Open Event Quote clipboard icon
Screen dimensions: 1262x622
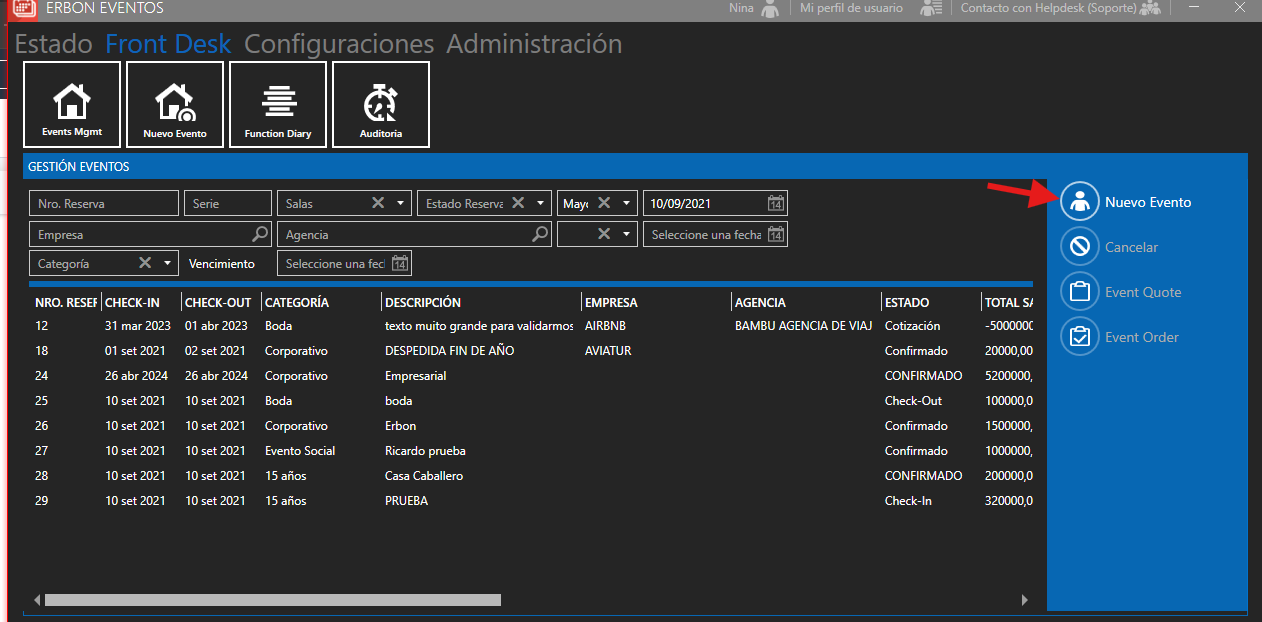pos(1080,292)
